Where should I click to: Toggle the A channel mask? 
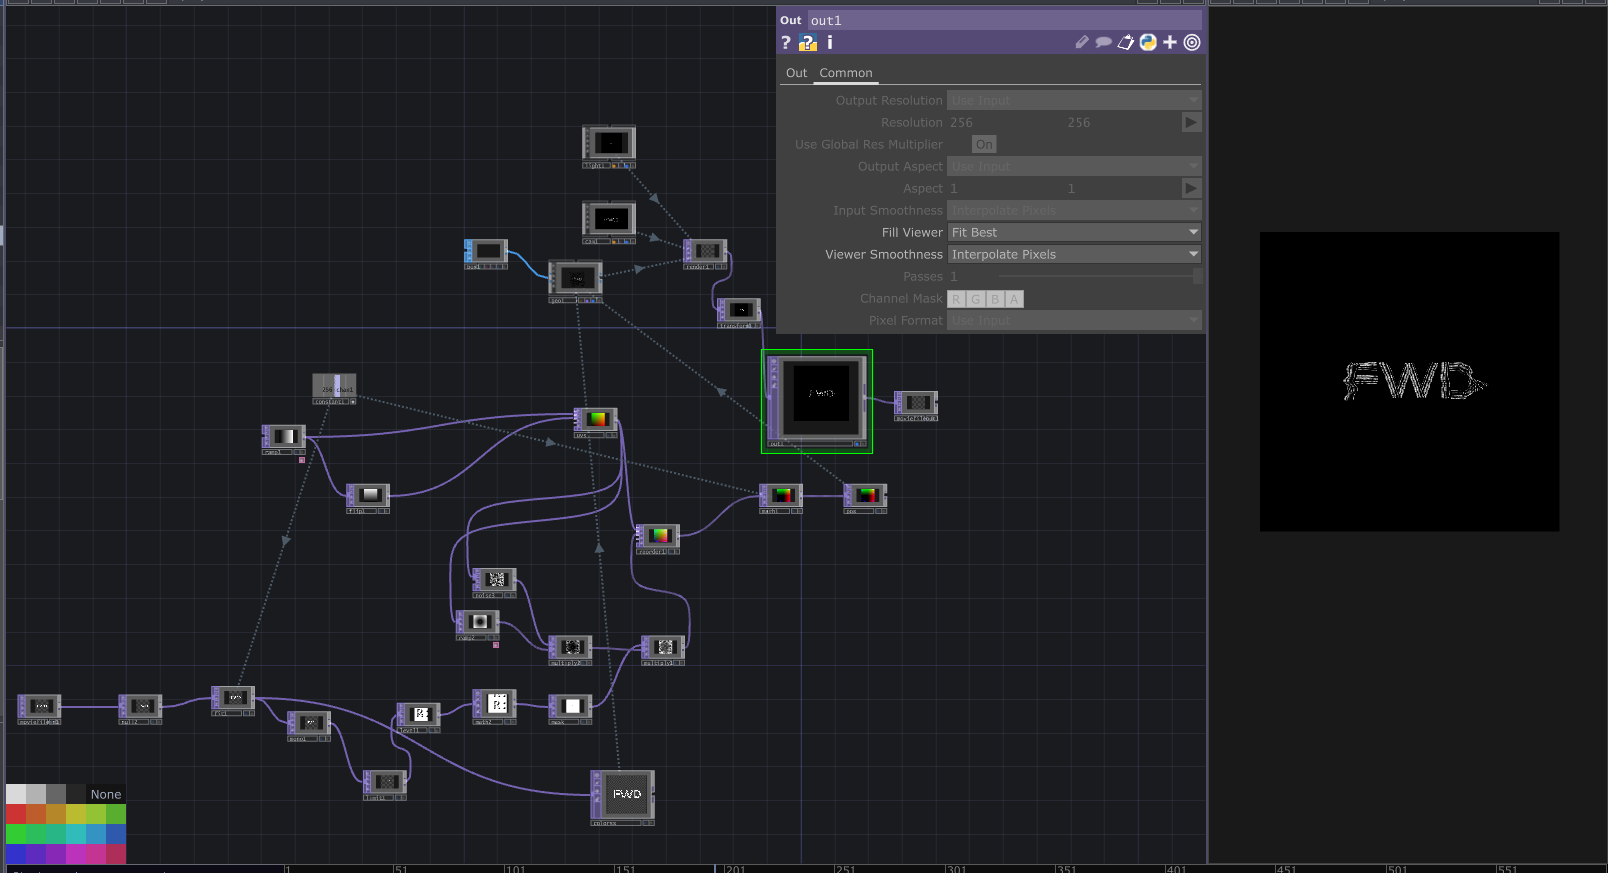click(x=1014, y=299)
